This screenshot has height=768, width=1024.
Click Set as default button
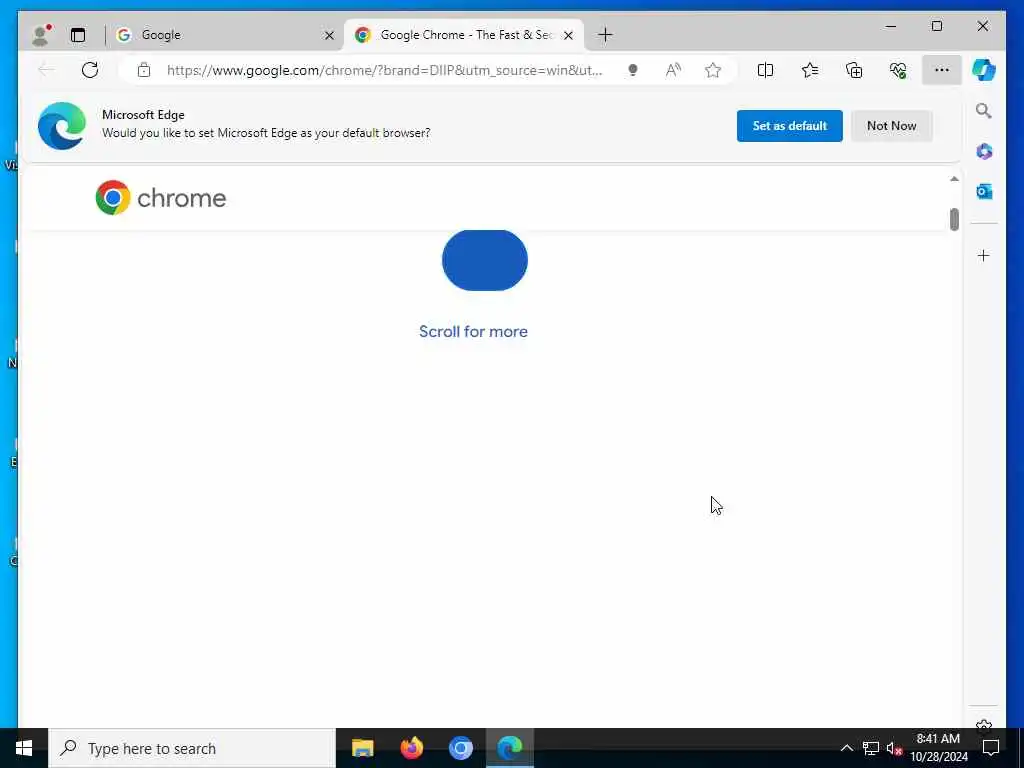[x=790, y=126]
